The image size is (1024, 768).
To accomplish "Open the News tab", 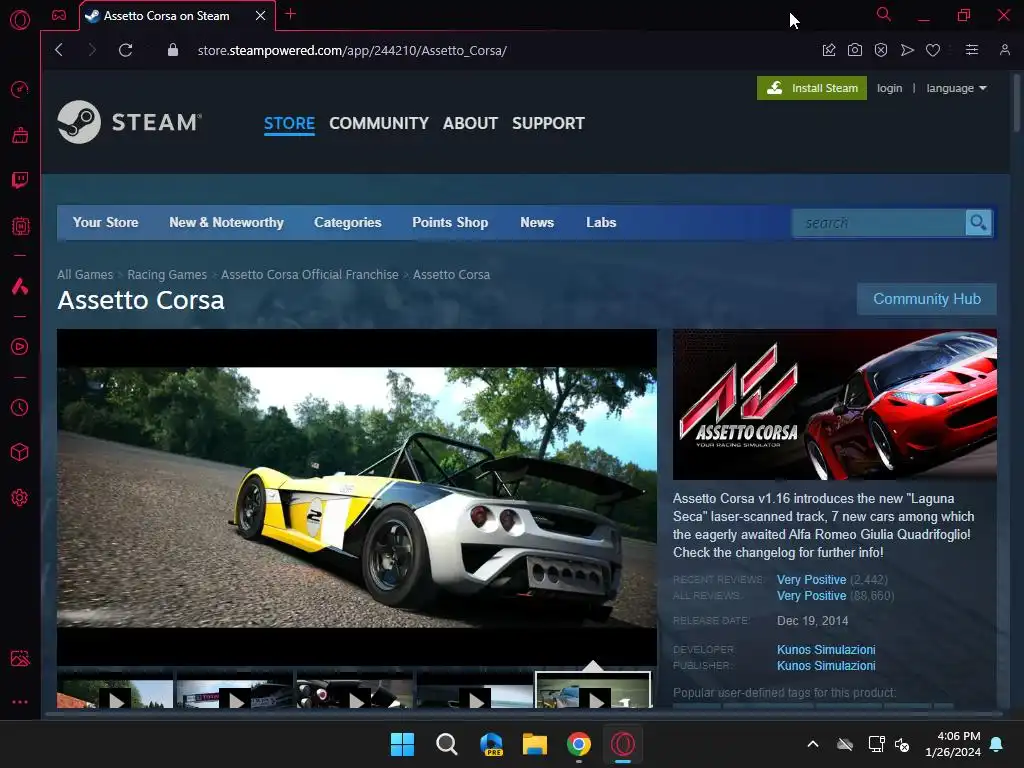I will (537, 223).
